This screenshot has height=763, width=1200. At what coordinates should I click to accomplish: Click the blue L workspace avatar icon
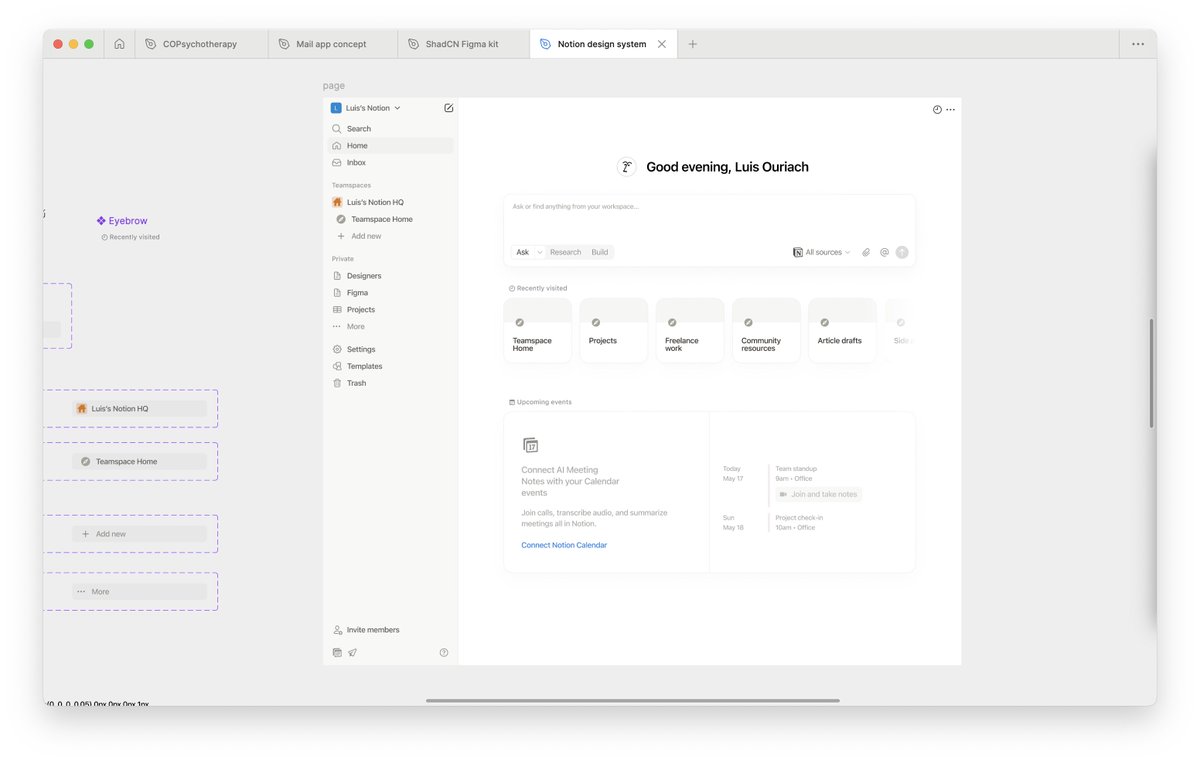(337, 108)
